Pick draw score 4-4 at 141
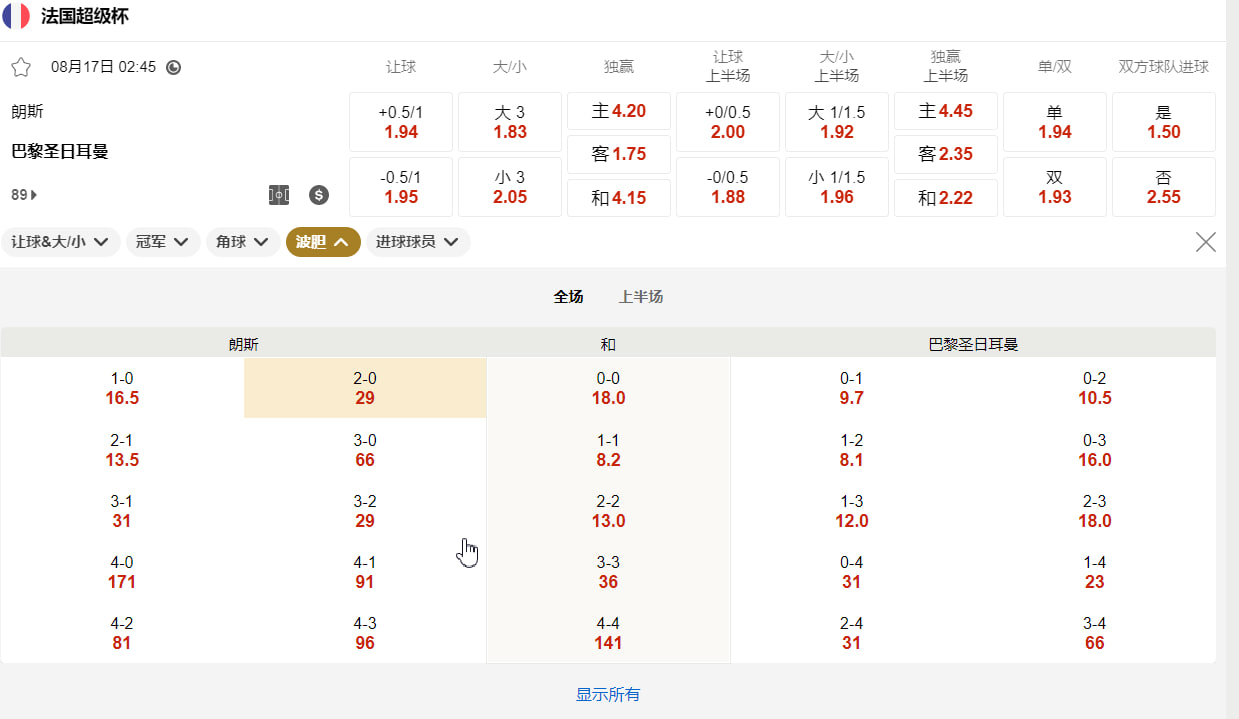 [608, 633]
